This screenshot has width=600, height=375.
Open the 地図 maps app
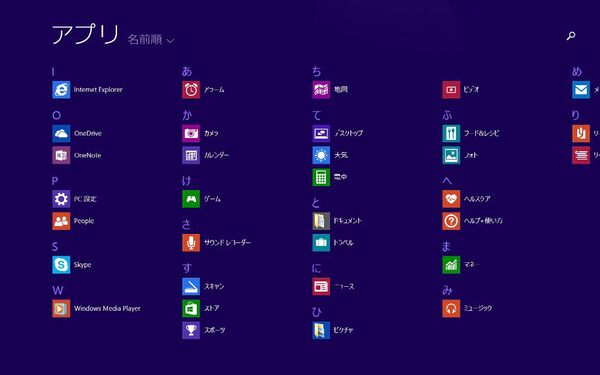pos(330,90)
